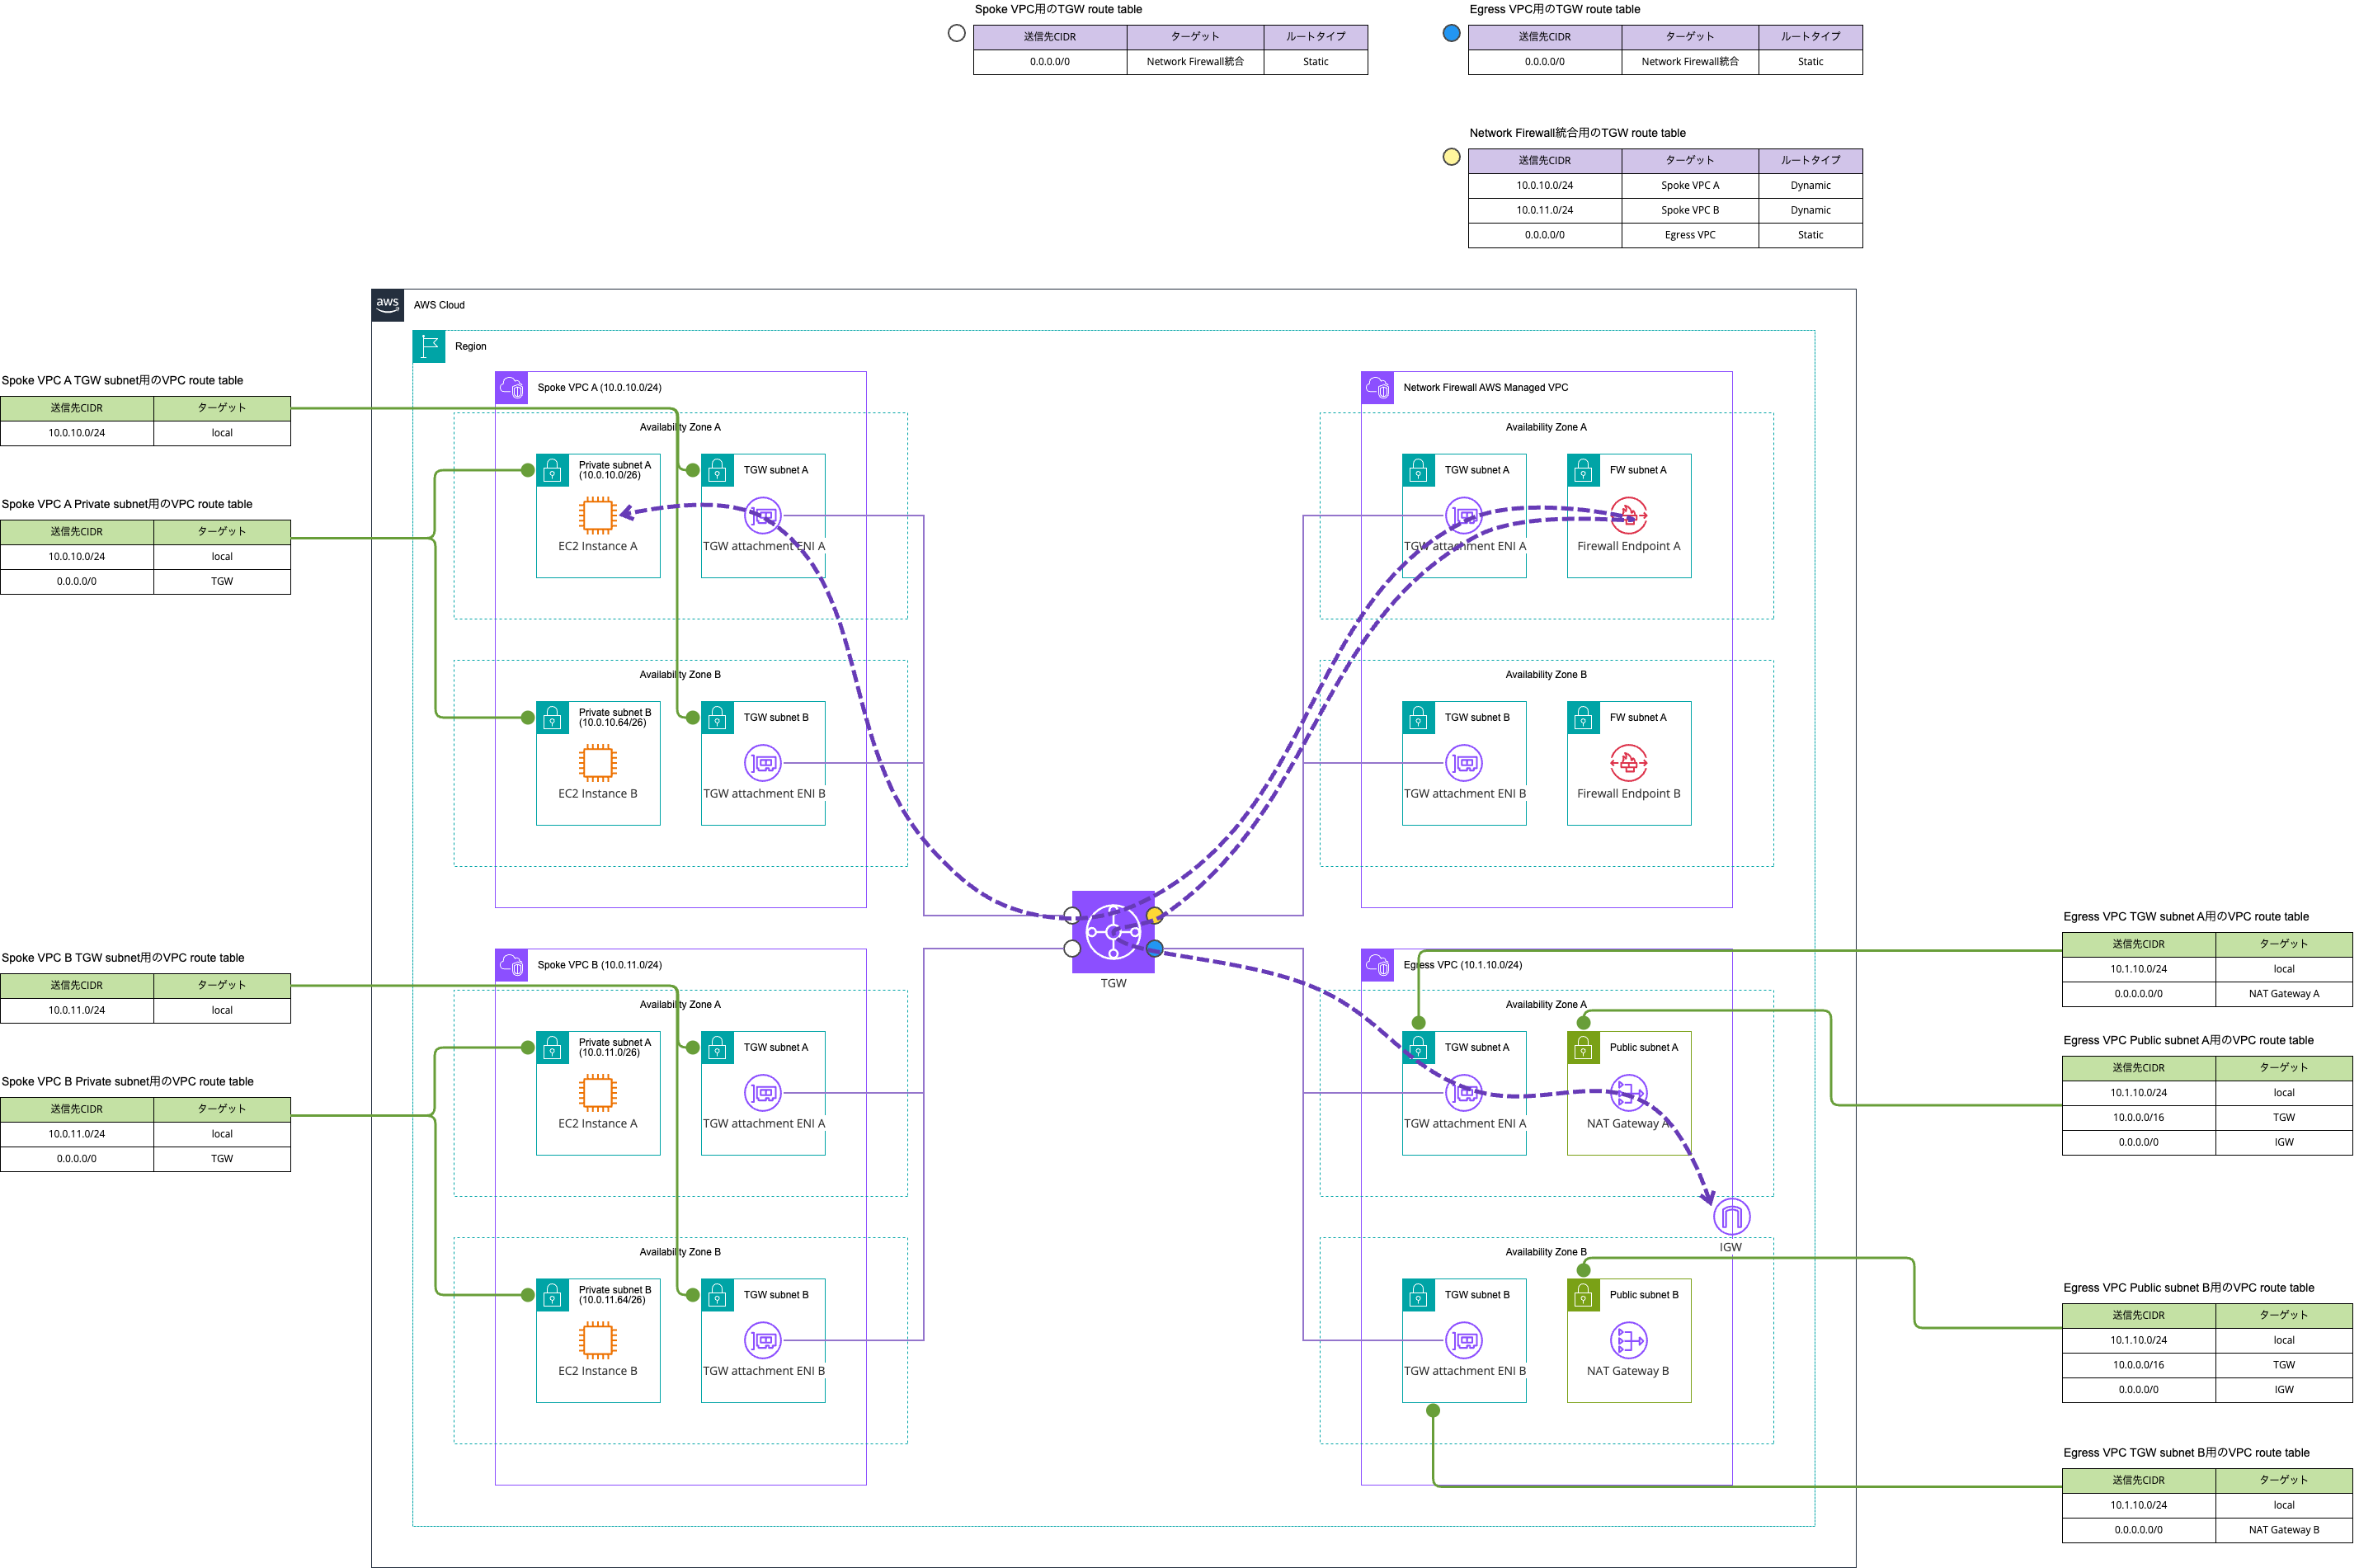Click 'TGW' target in Spoke VPC A Private subnet table
The height and width of the screenshot is (1568, 2359).
tap(222, 581)
